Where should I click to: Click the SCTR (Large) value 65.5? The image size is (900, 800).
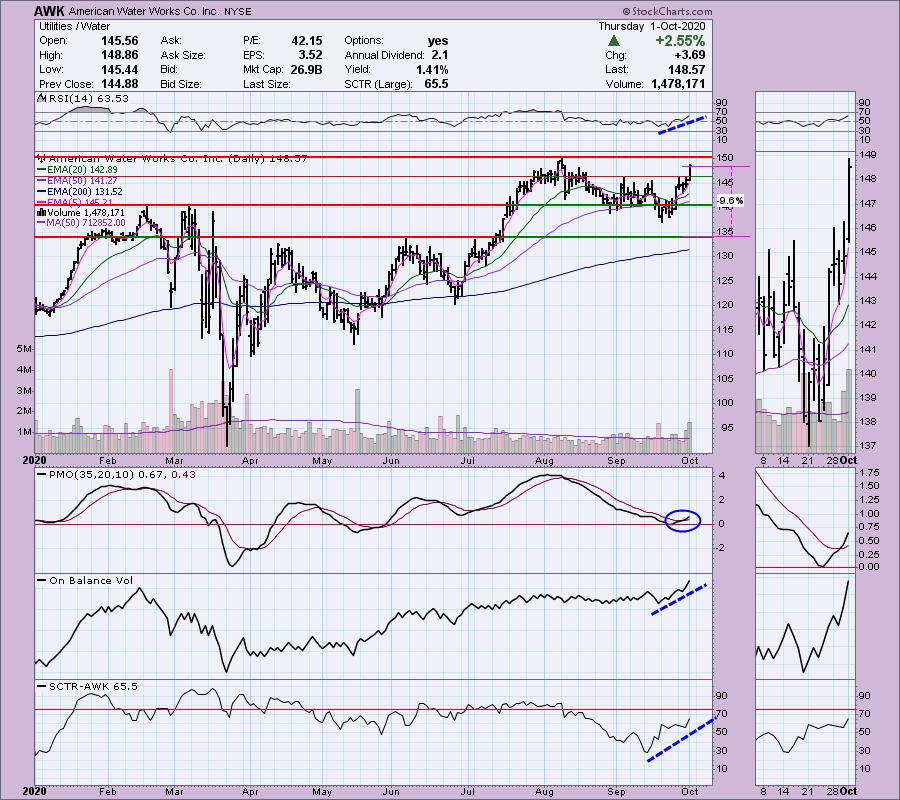pos(437,84)
